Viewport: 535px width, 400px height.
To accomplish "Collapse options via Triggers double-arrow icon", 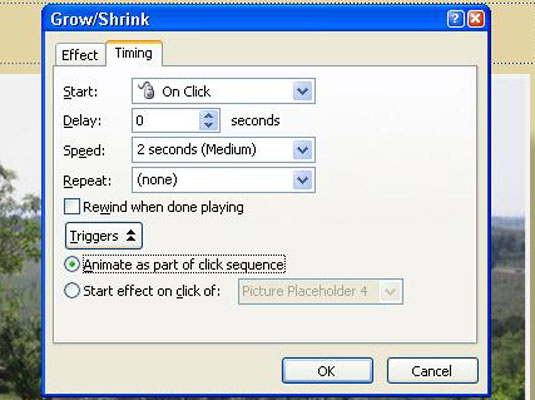I will (131, 235).
